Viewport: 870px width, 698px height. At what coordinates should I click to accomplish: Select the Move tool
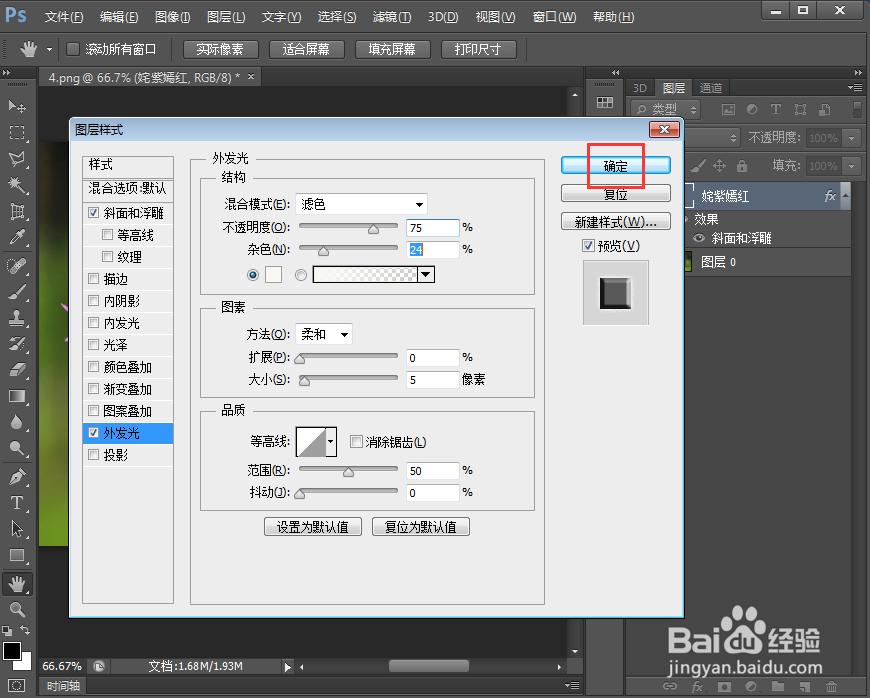(x=17, y=106)
